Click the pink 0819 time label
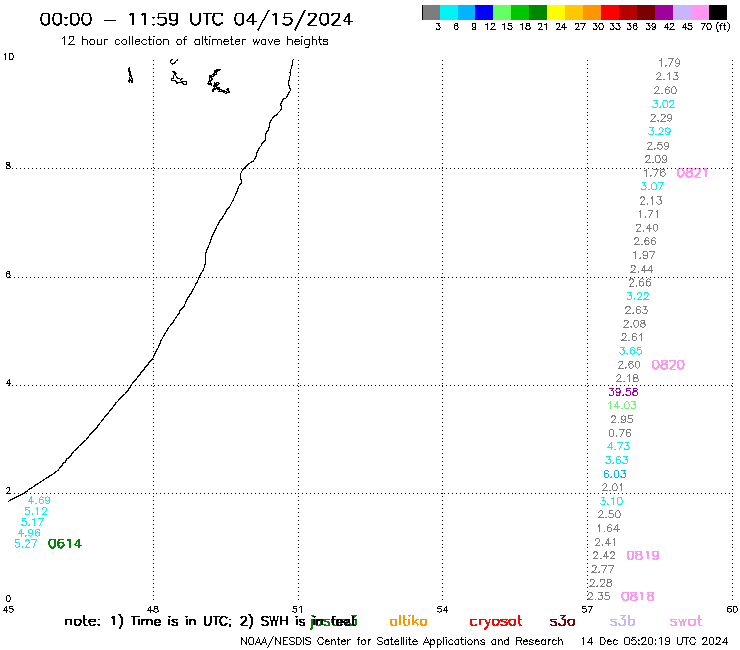 coord(643,556)
